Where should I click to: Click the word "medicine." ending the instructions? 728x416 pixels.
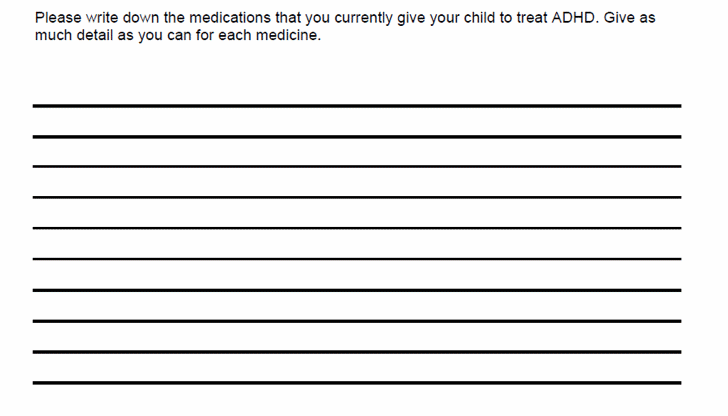(290, 35)
